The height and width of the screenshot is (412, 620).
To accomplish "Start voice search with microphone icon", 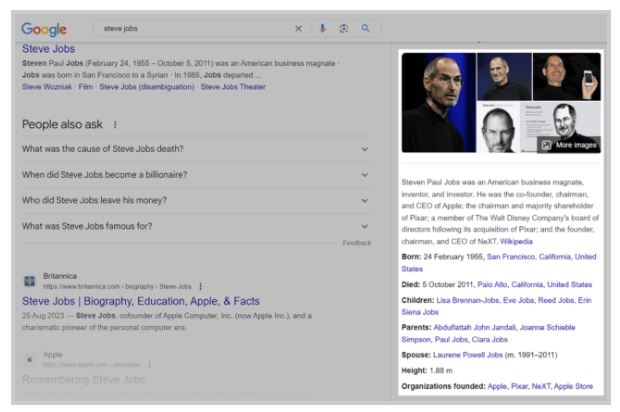I will coord(323,28).
